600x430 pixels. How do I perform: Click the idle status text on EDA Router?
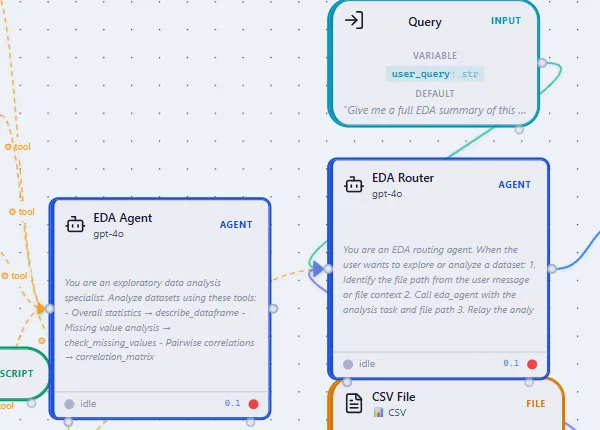pos(367,364)
